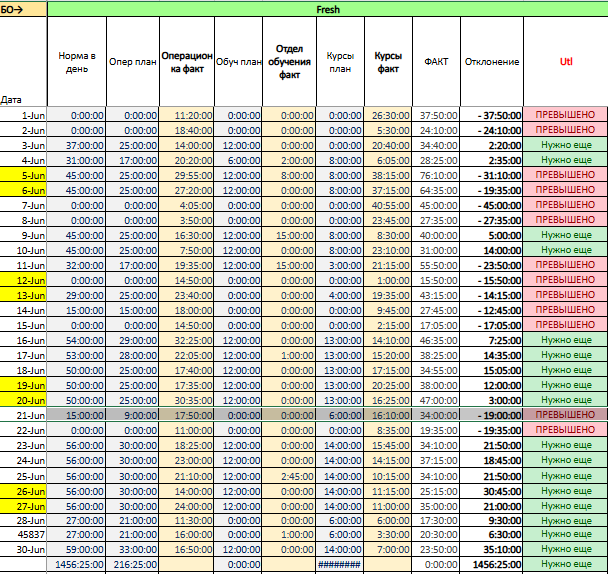Select the yellow 19-Jun date cell
Screen dimensions: 608x574
point(23,386)
